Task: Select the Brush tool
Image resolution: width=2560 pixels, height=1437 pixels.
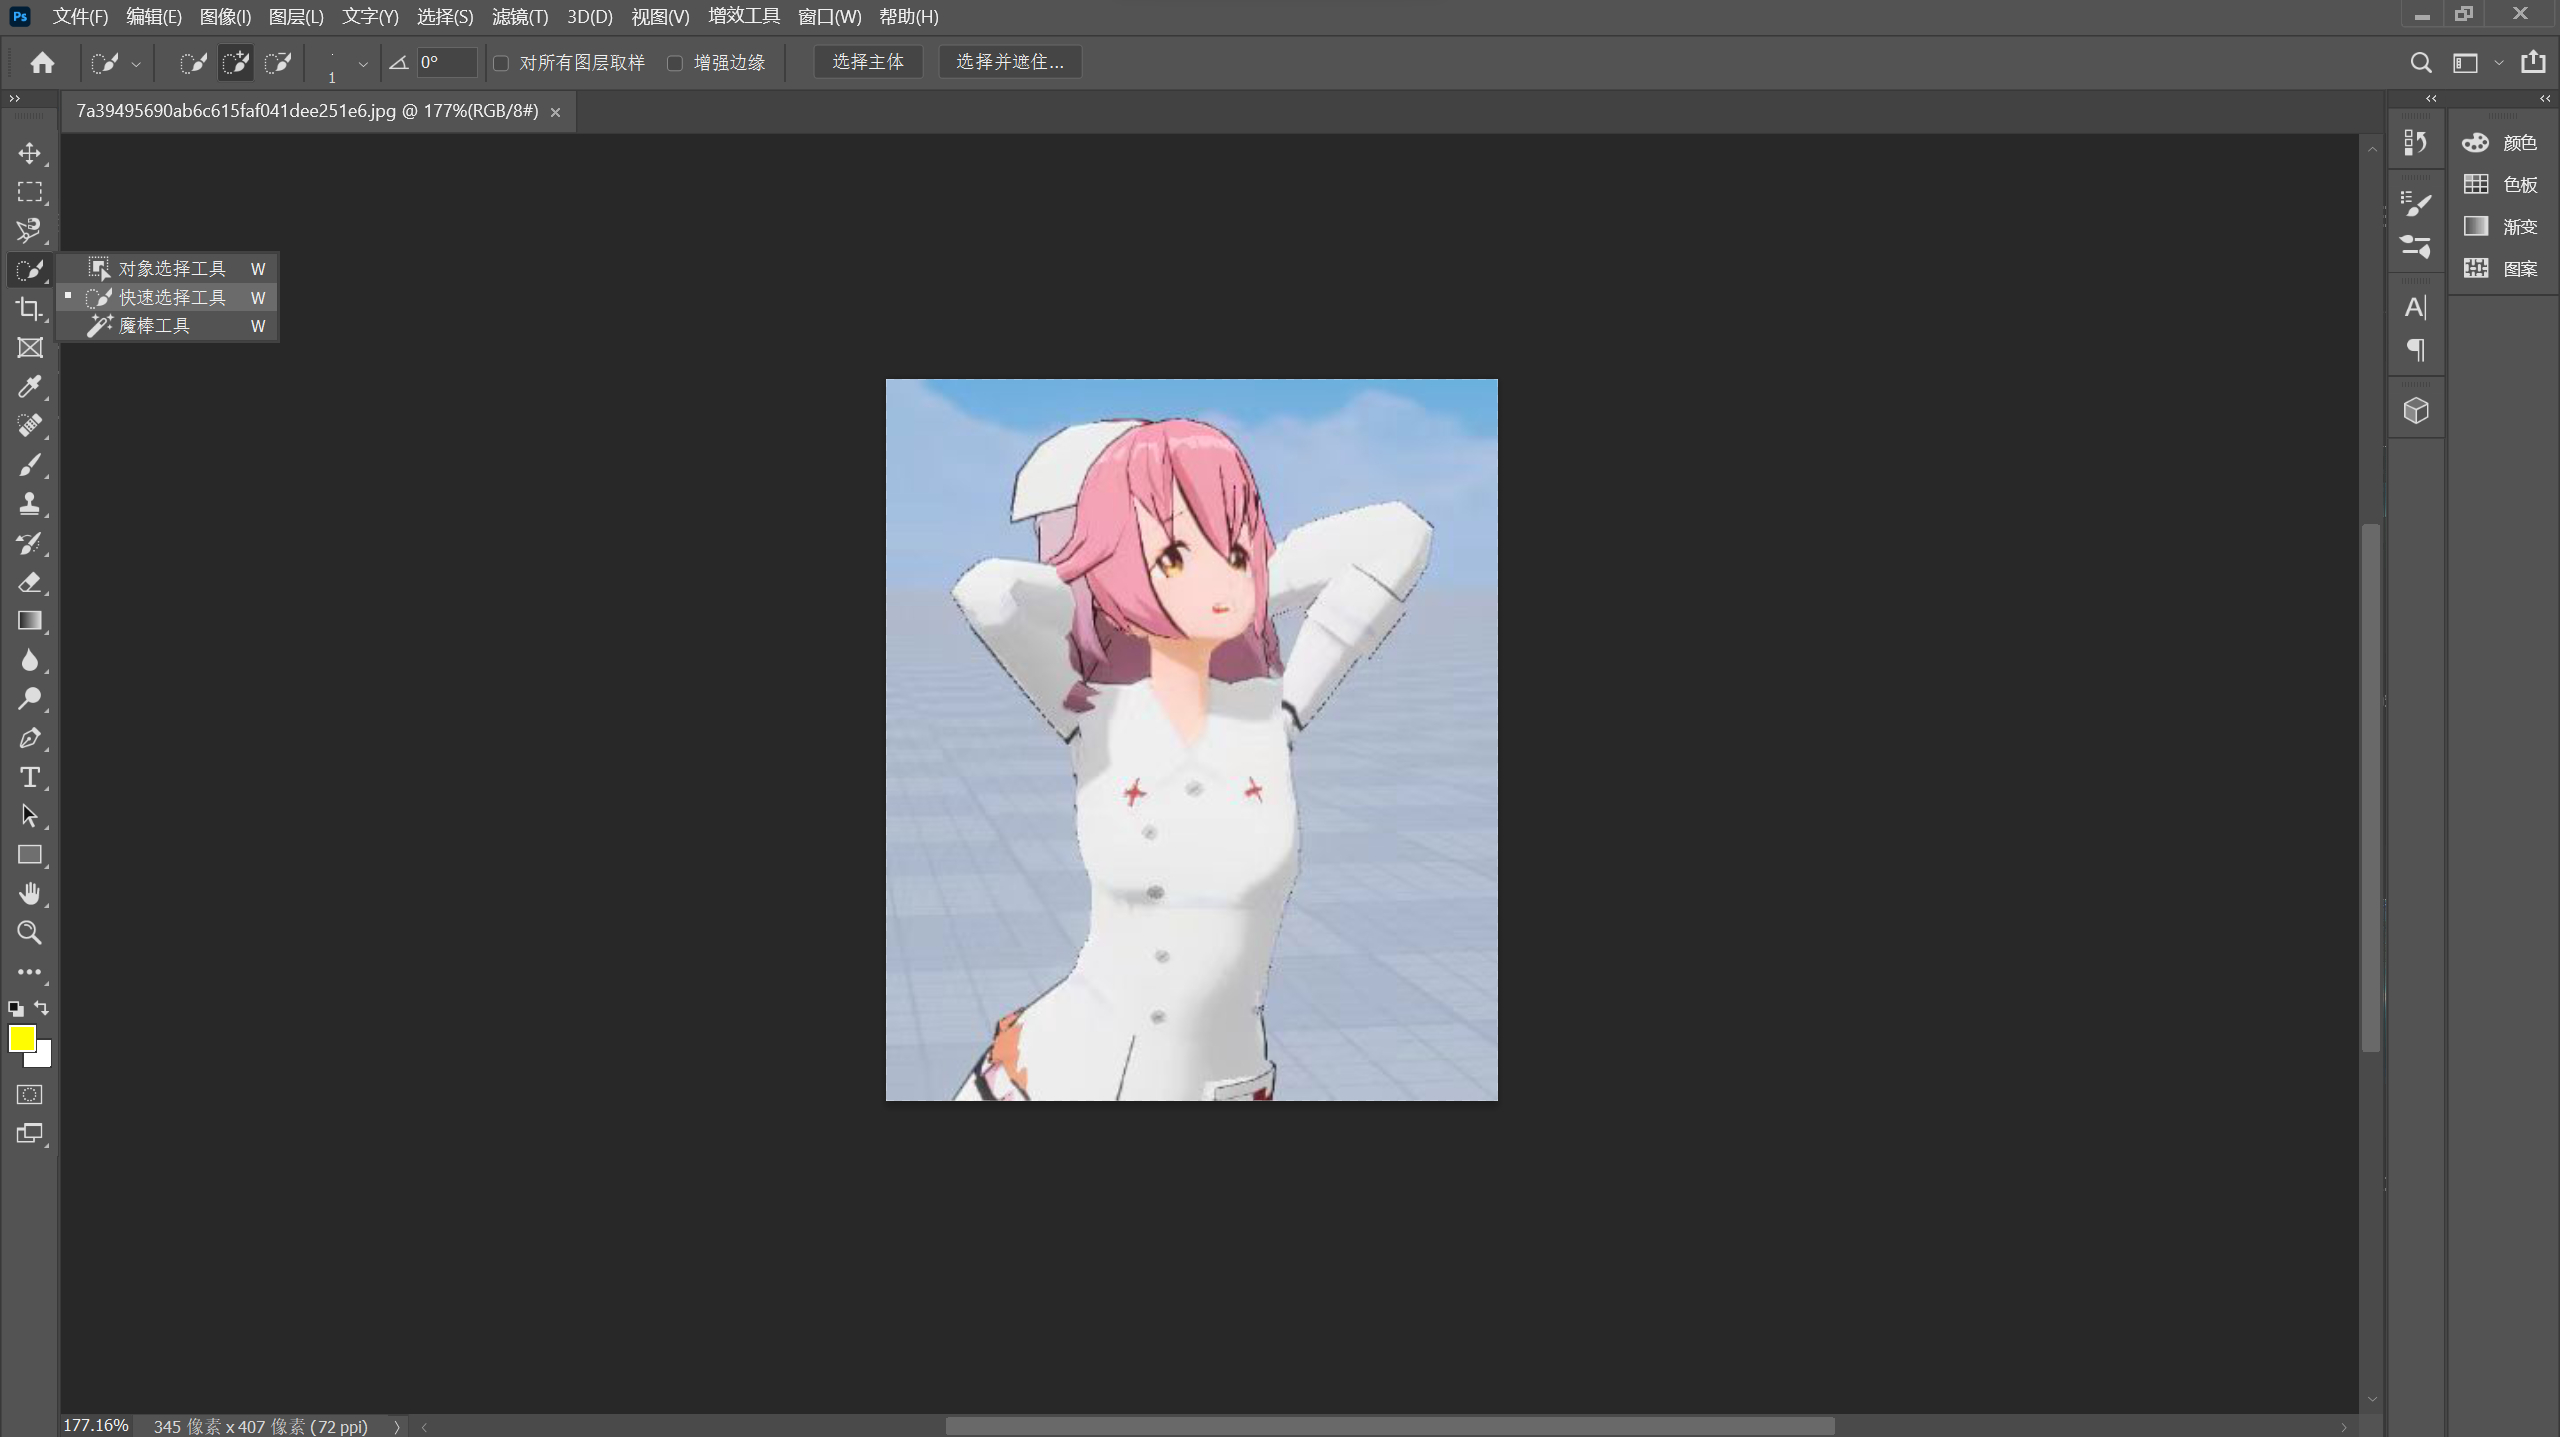Action: point(29,465)
